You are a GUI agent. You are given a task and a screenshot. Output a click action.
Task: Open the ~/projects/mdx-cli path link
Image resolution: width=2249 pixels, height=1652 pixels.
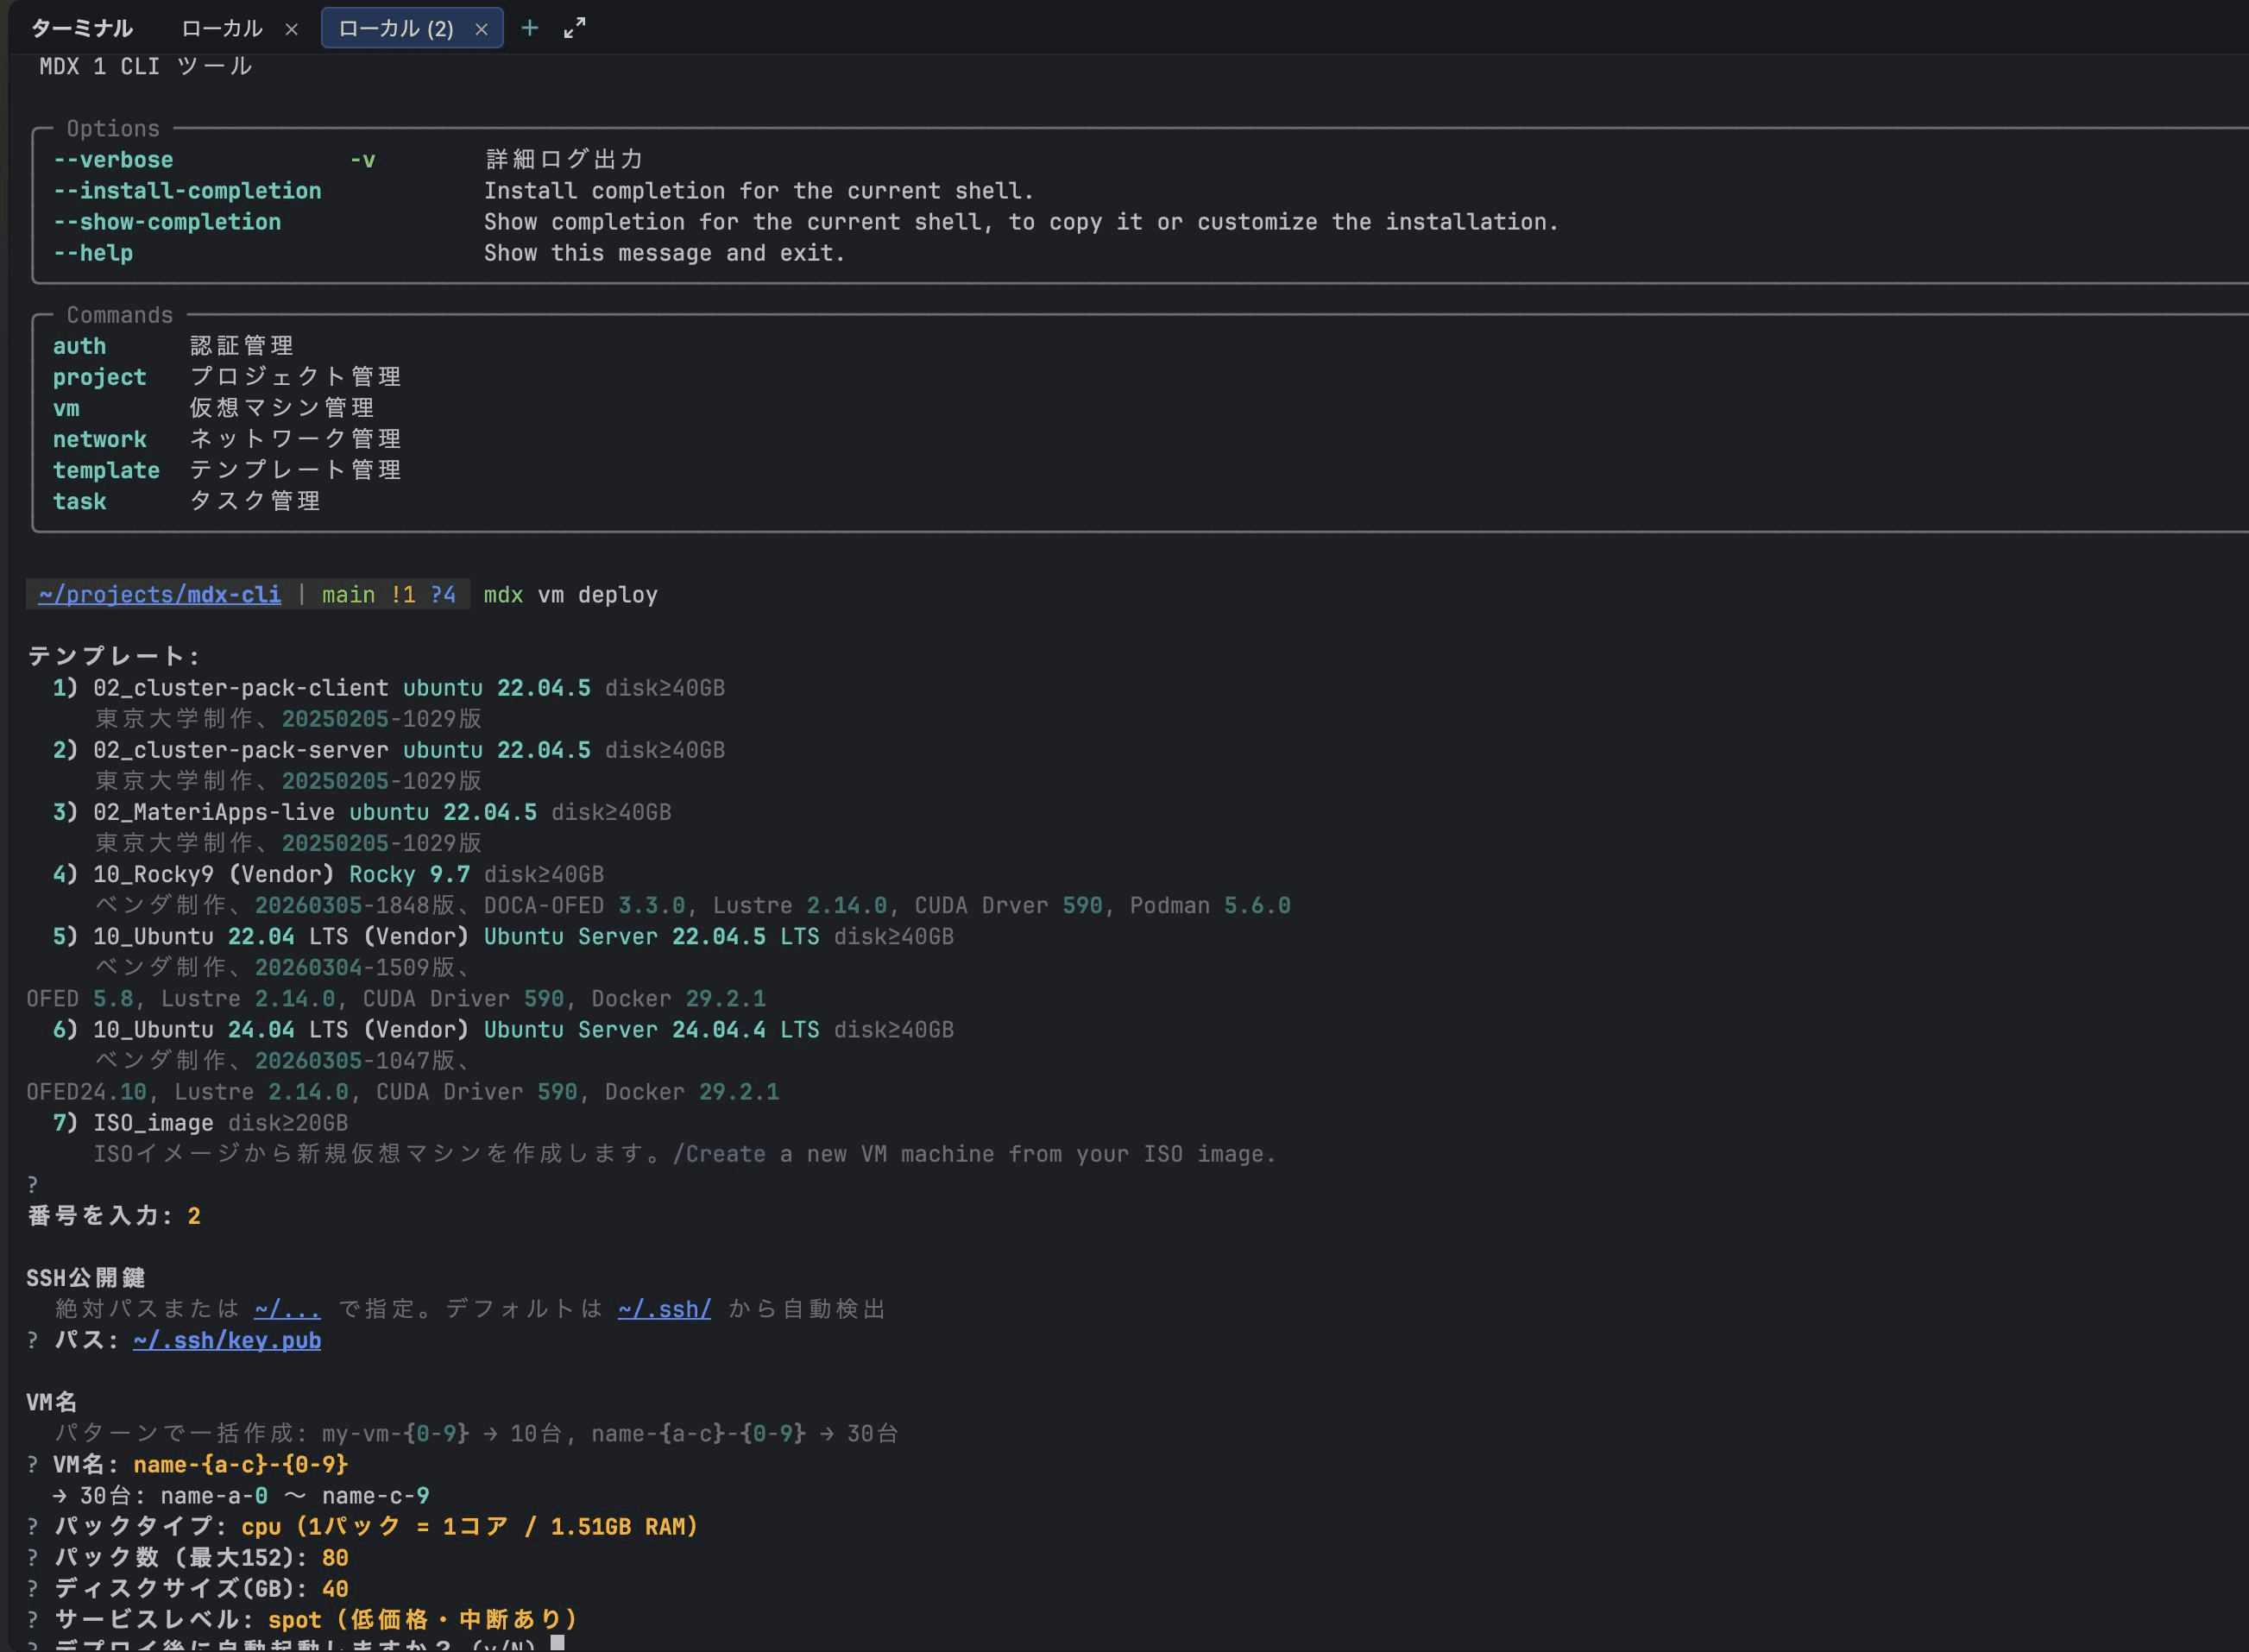160,595
